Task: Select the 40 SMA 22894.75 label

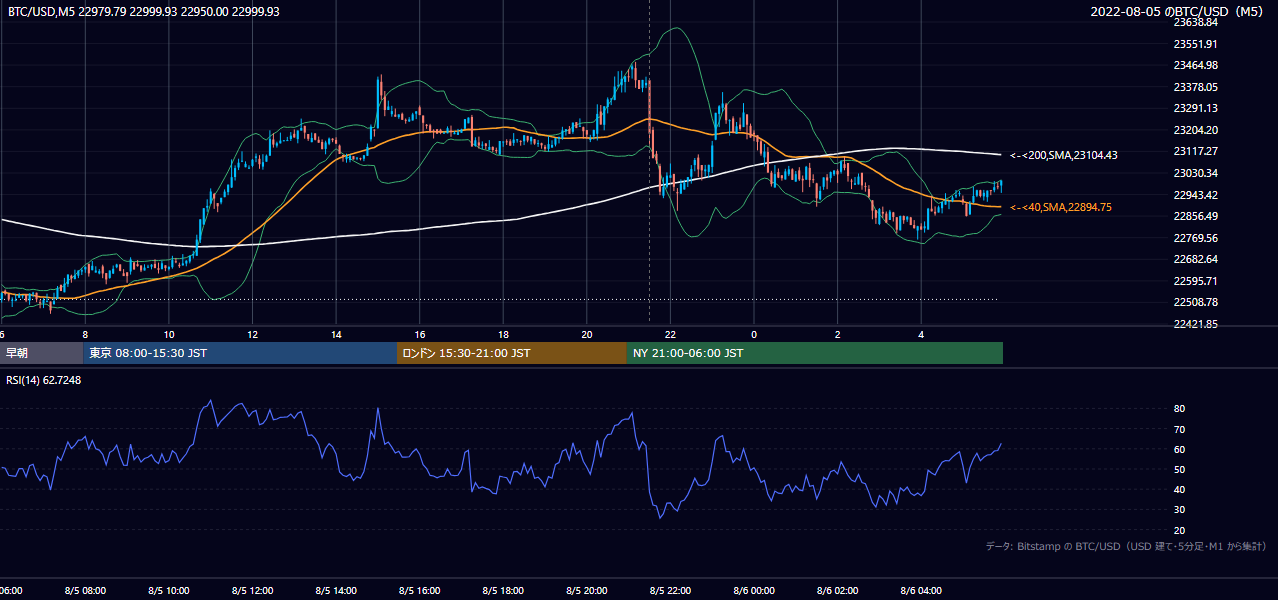Action: click(x=1062, y=207)
